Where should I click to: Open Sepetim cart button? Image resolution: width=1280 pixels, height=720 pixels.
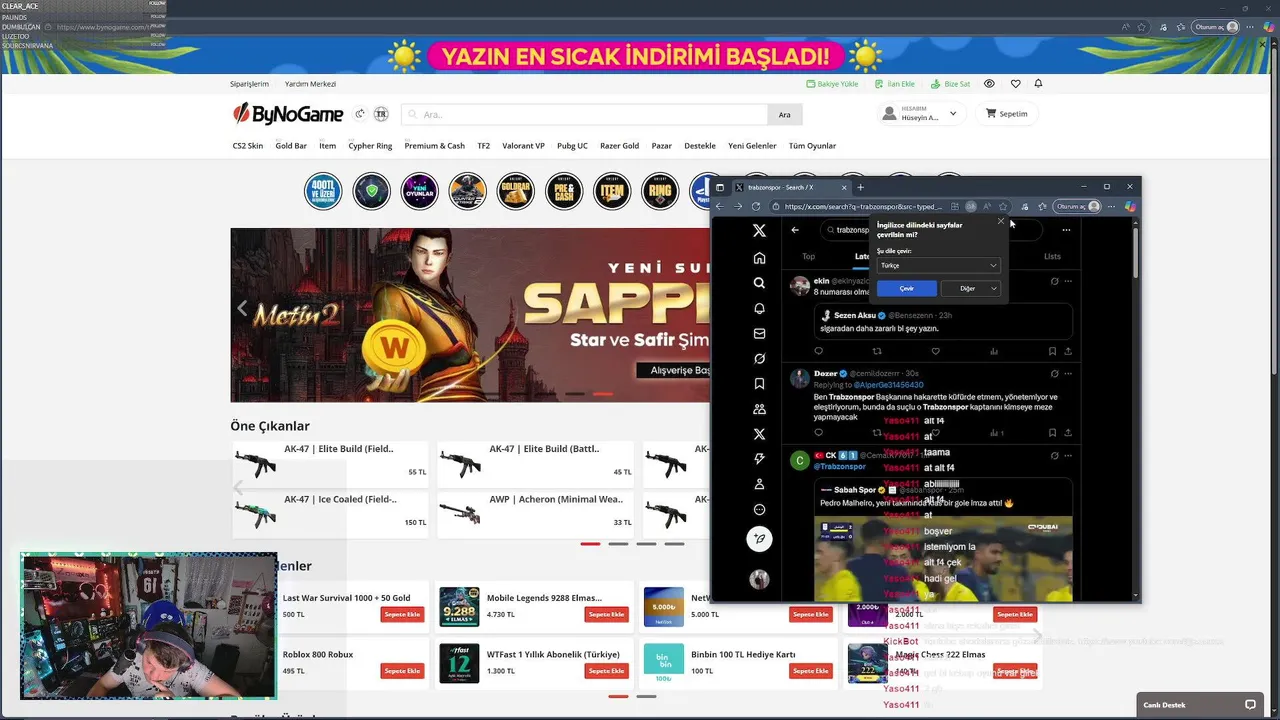click(1007, 114)
